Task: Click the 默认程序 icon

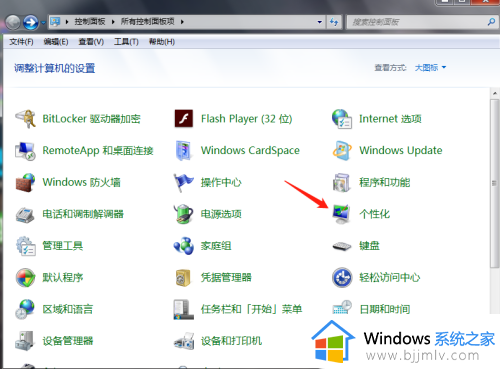Action: [x=25, y=278]
